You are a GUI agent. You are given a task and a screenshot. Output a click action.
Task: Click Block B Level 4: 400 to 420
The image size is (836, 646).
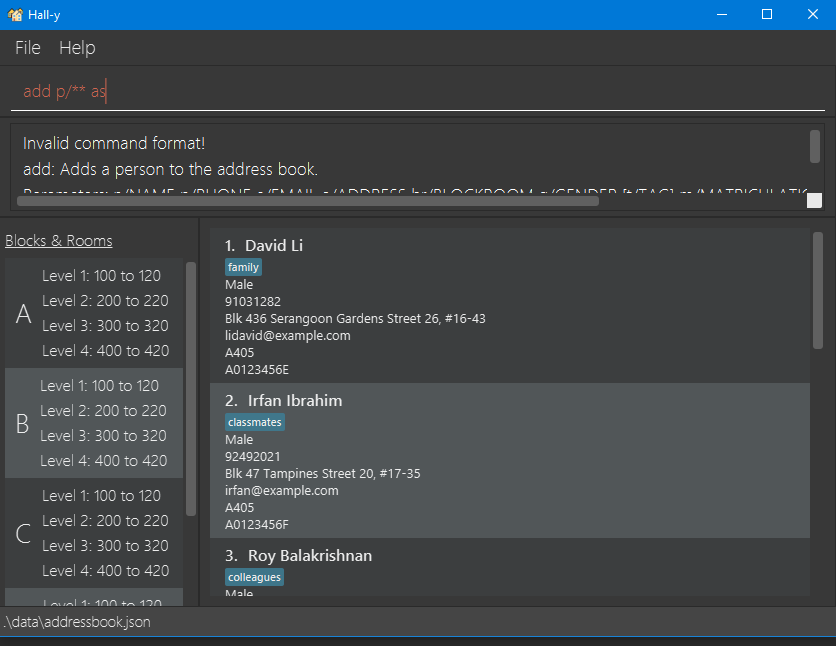(x=103, y=461)
